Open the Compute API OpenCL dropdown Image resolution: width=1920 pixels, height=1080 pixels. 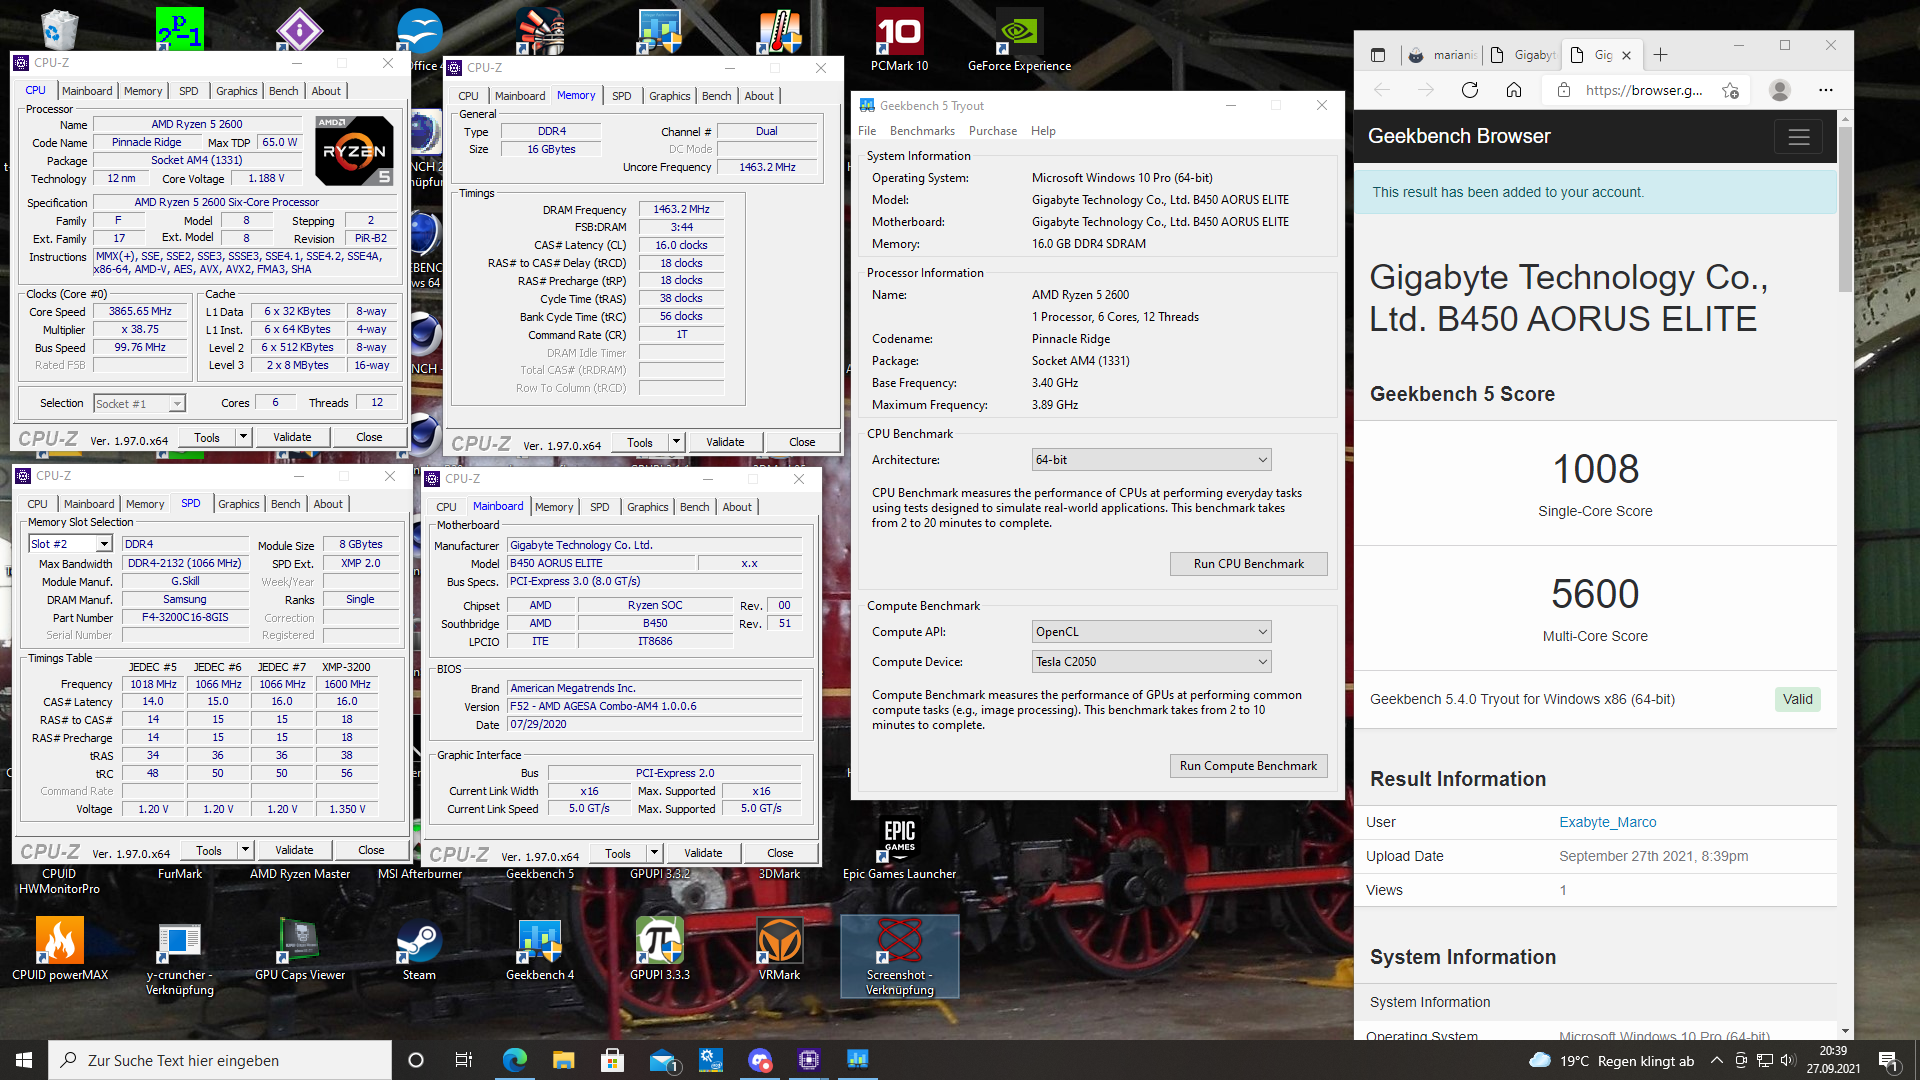click(x=1151, y=632)
